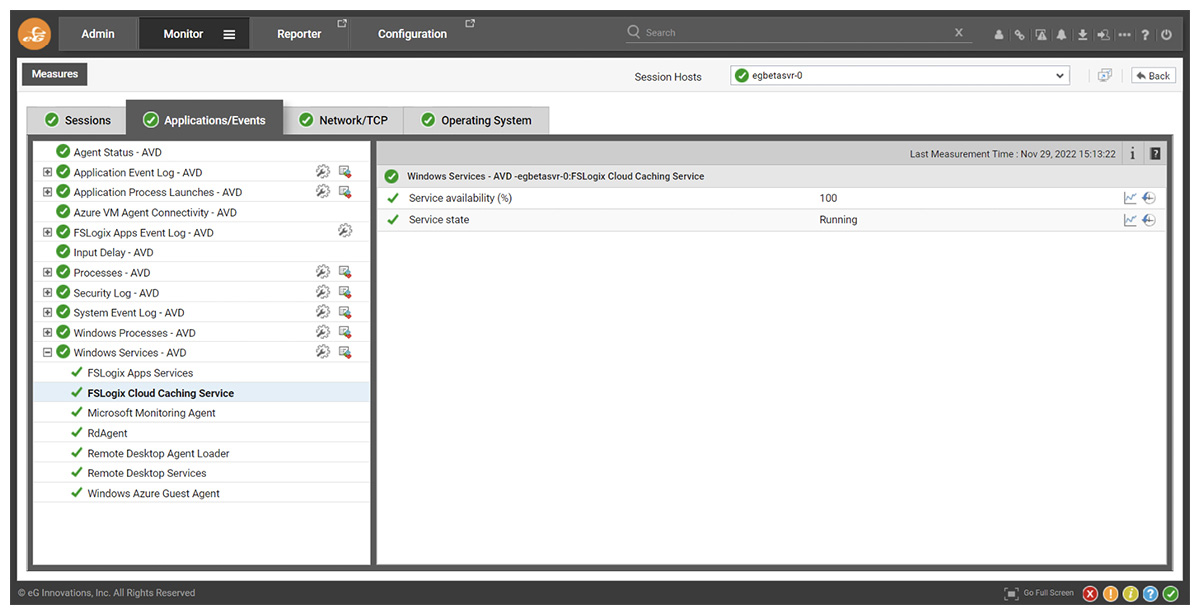This screenshot has height=615, width=1200.
Task: Select Azure VM Agent Connectivity - AVD
Action: pos(155,212)
